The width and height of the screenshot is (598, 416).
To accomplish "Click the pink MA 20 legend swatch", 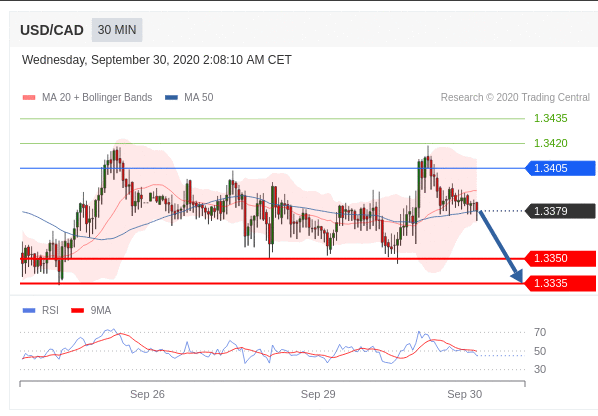I will pos(29,98).
